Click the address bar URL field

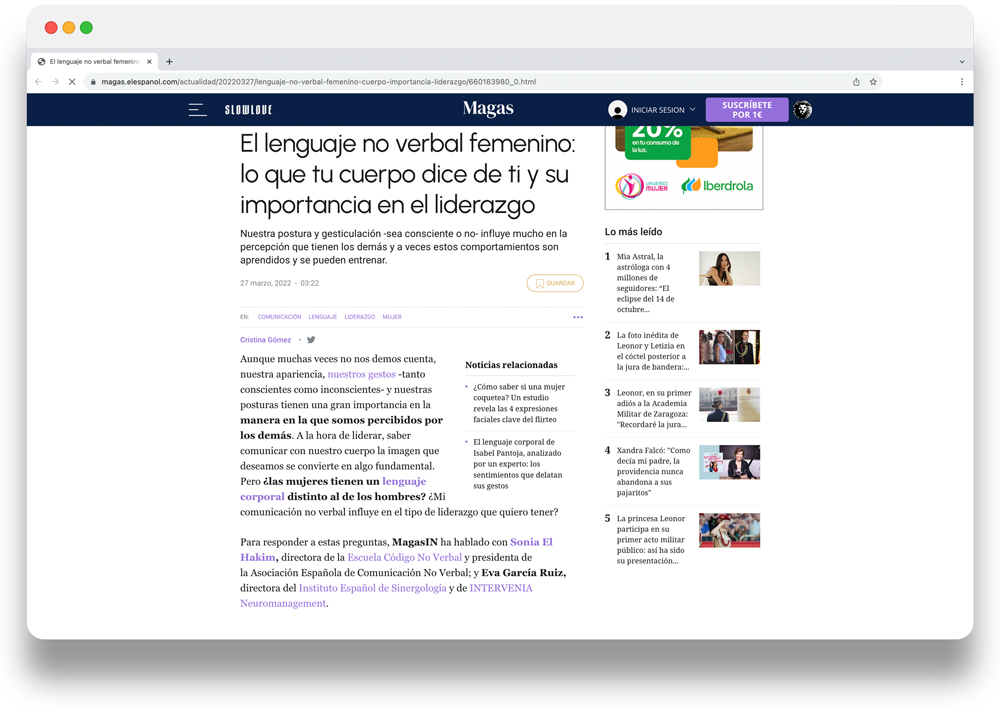(483, 82)
